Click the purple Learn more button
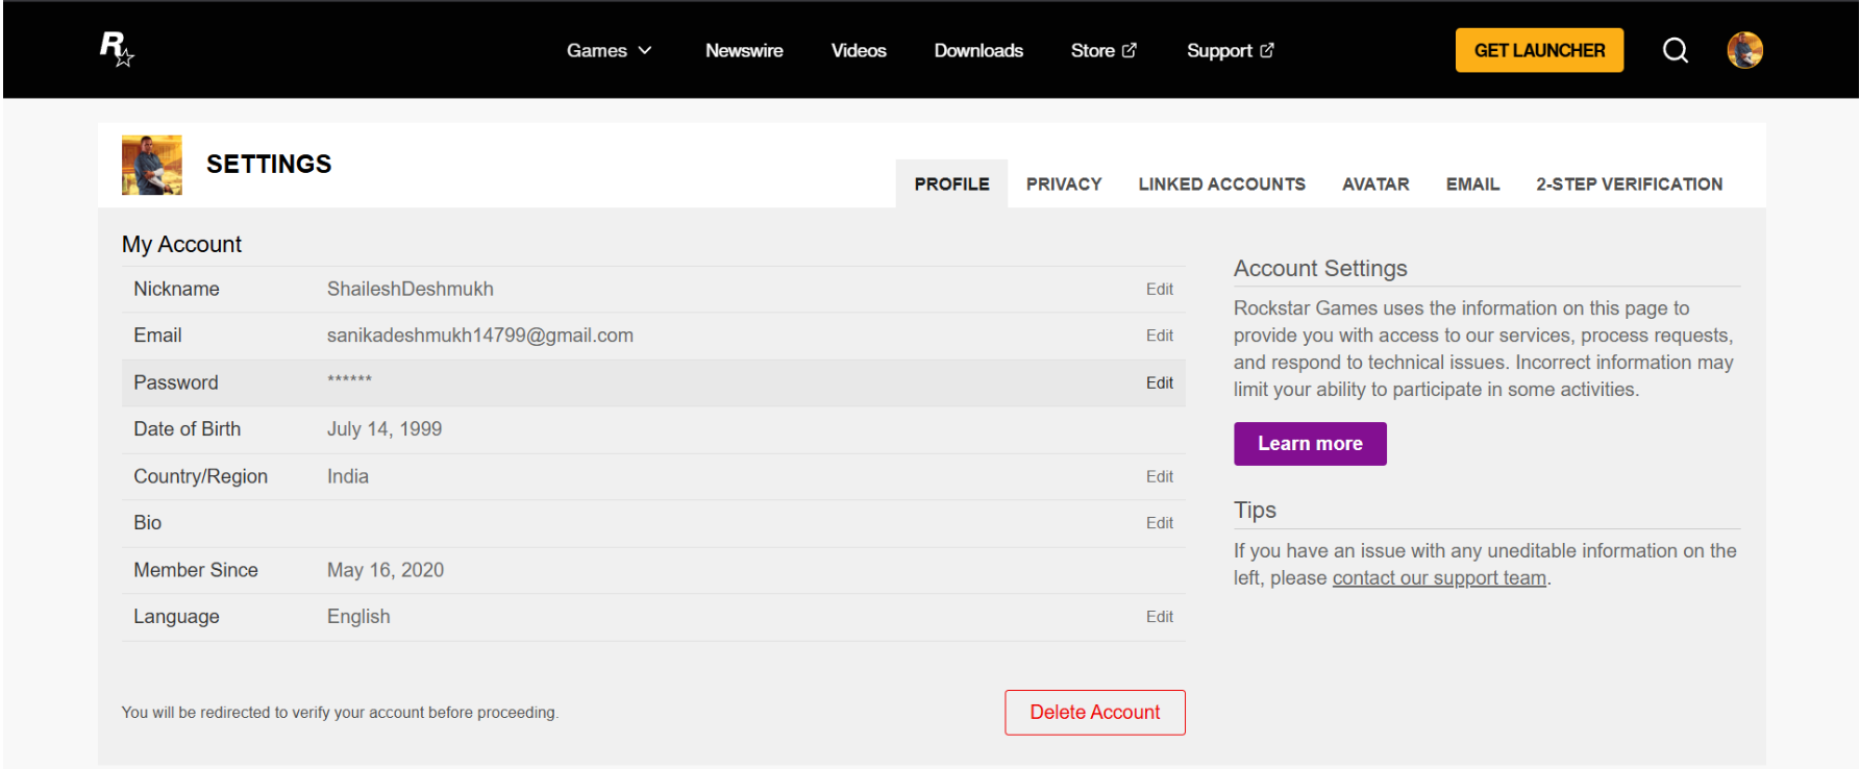The width and height of the screenshot is (1859, 769). (x=1310, y=443)
